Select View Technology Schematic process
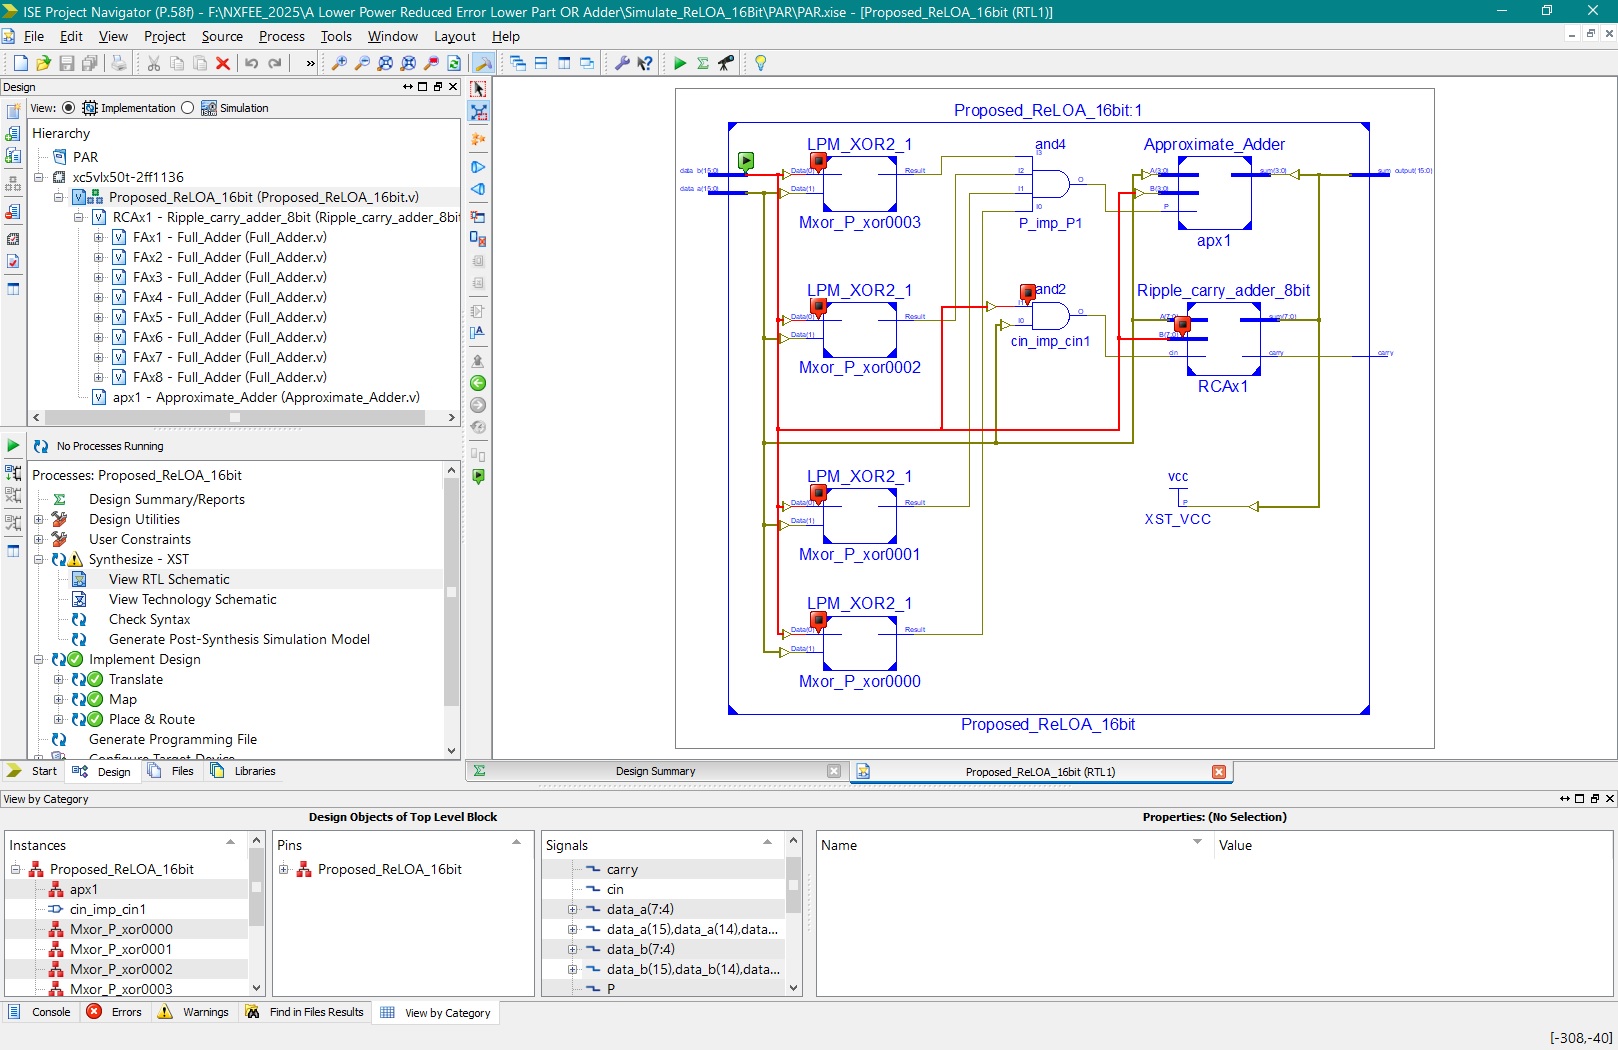This screenshot has height=1050, width=1618. tap(192, 599)
